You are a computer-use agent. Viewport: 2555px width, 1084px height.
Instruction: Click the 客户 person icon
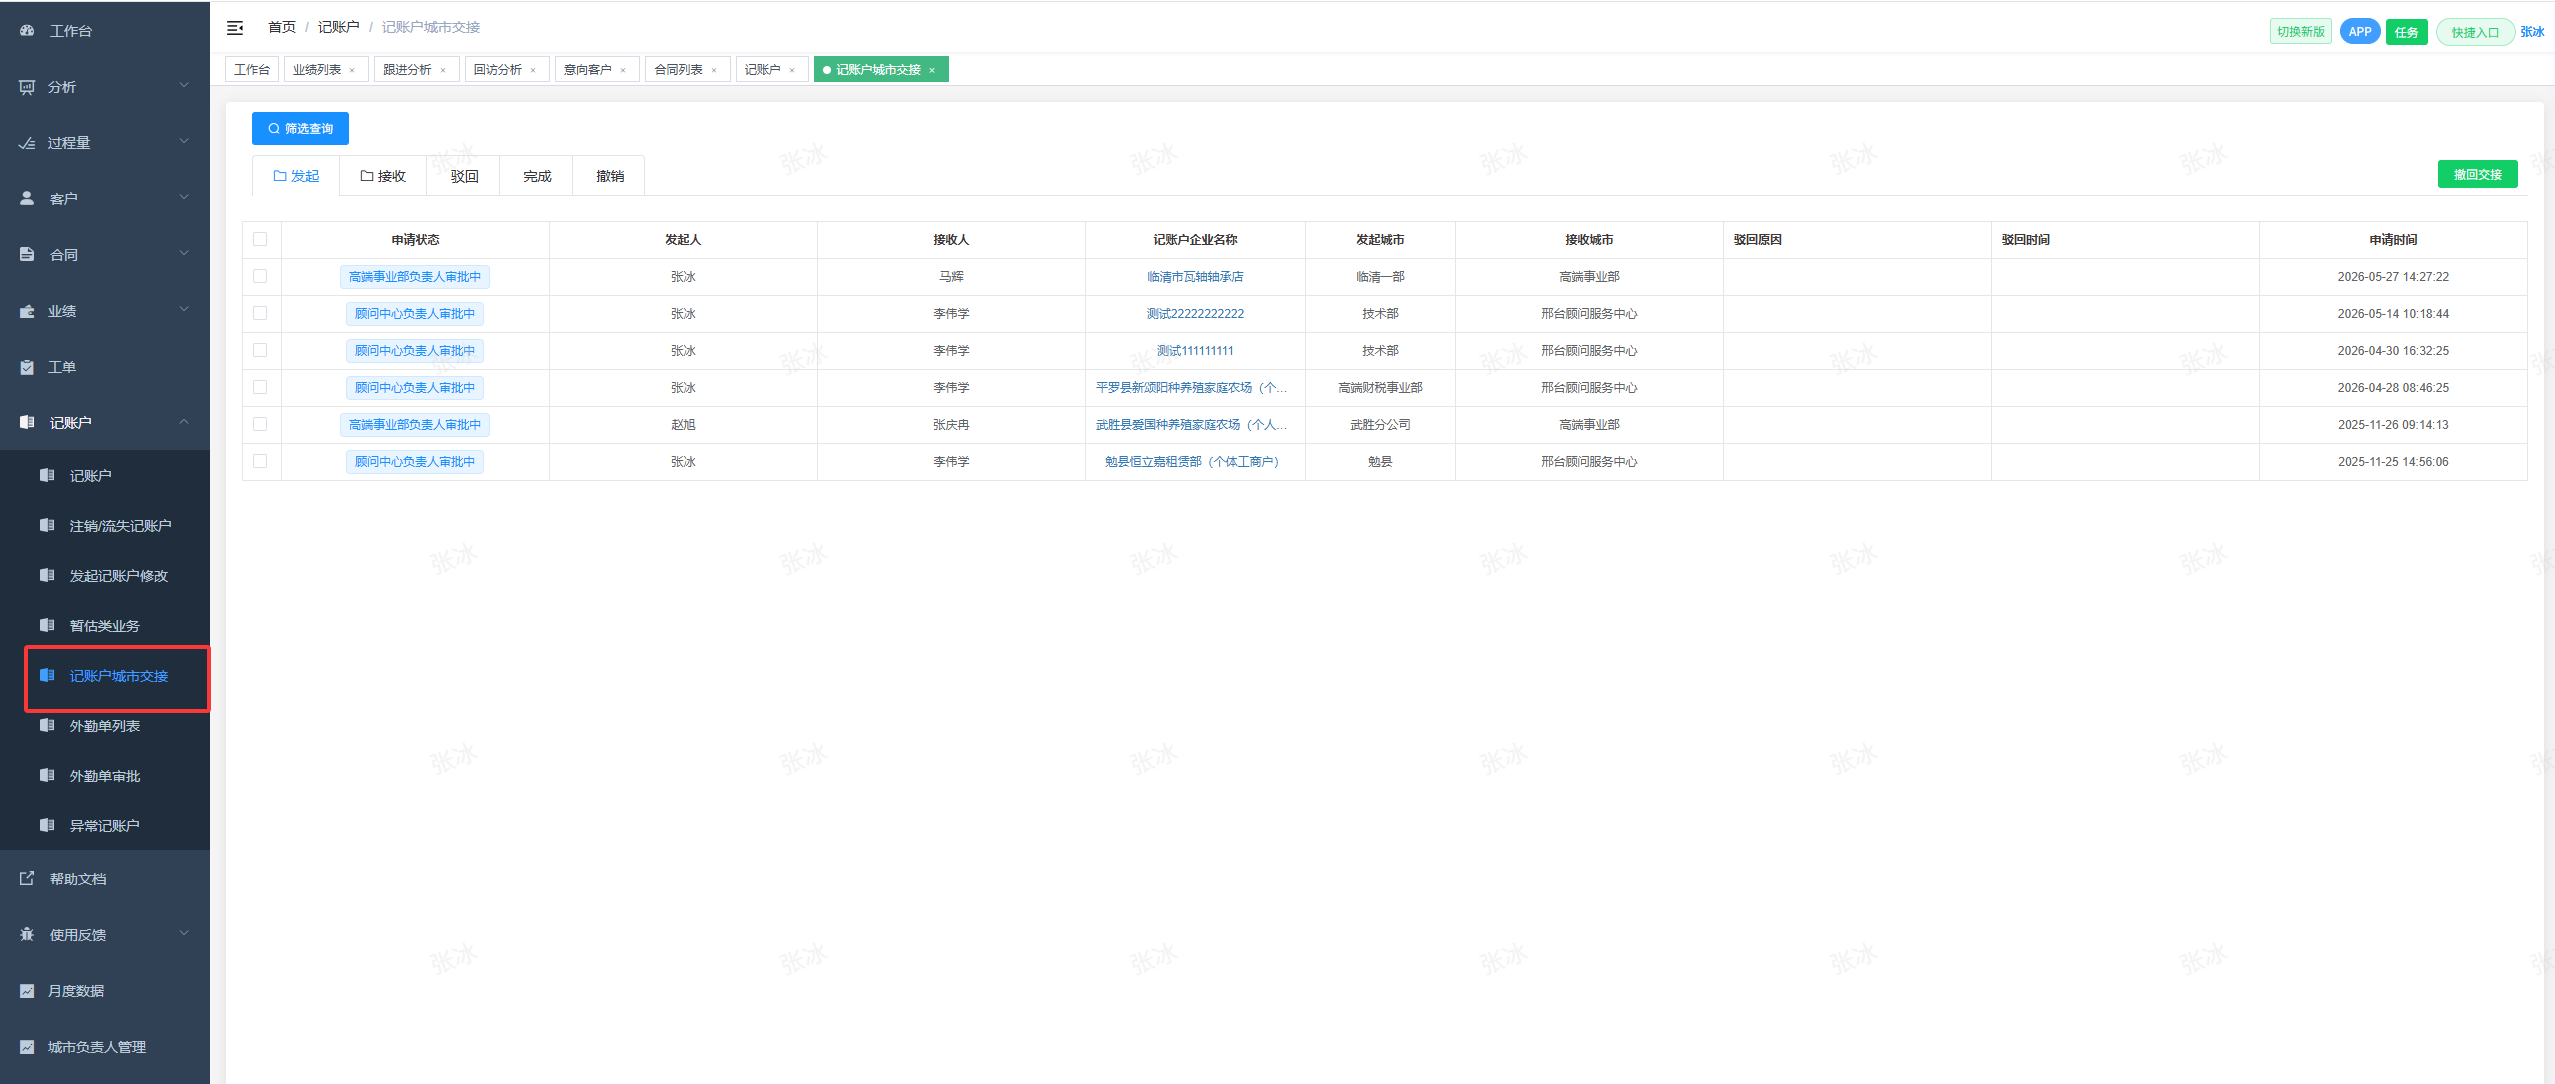27,199
